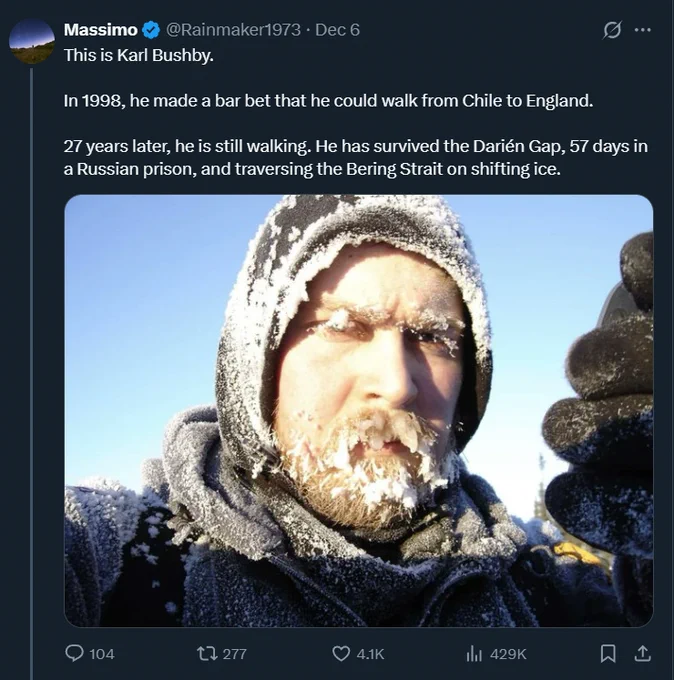Click the share post icon
The width and height of the screenshot is (674, 680).
[643, 653]
